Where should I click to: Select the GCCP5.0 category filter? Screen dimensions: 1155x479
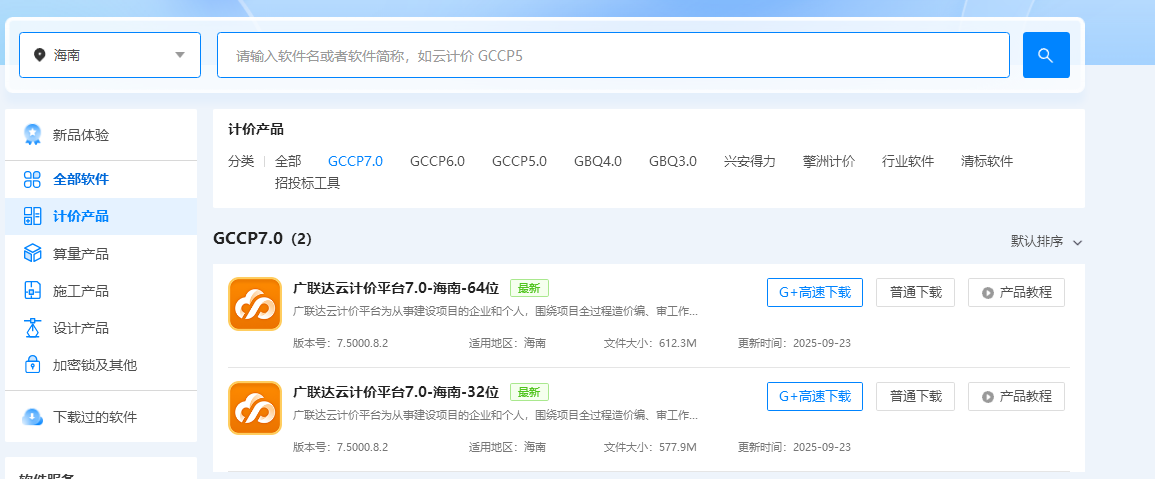click(519, 161)
